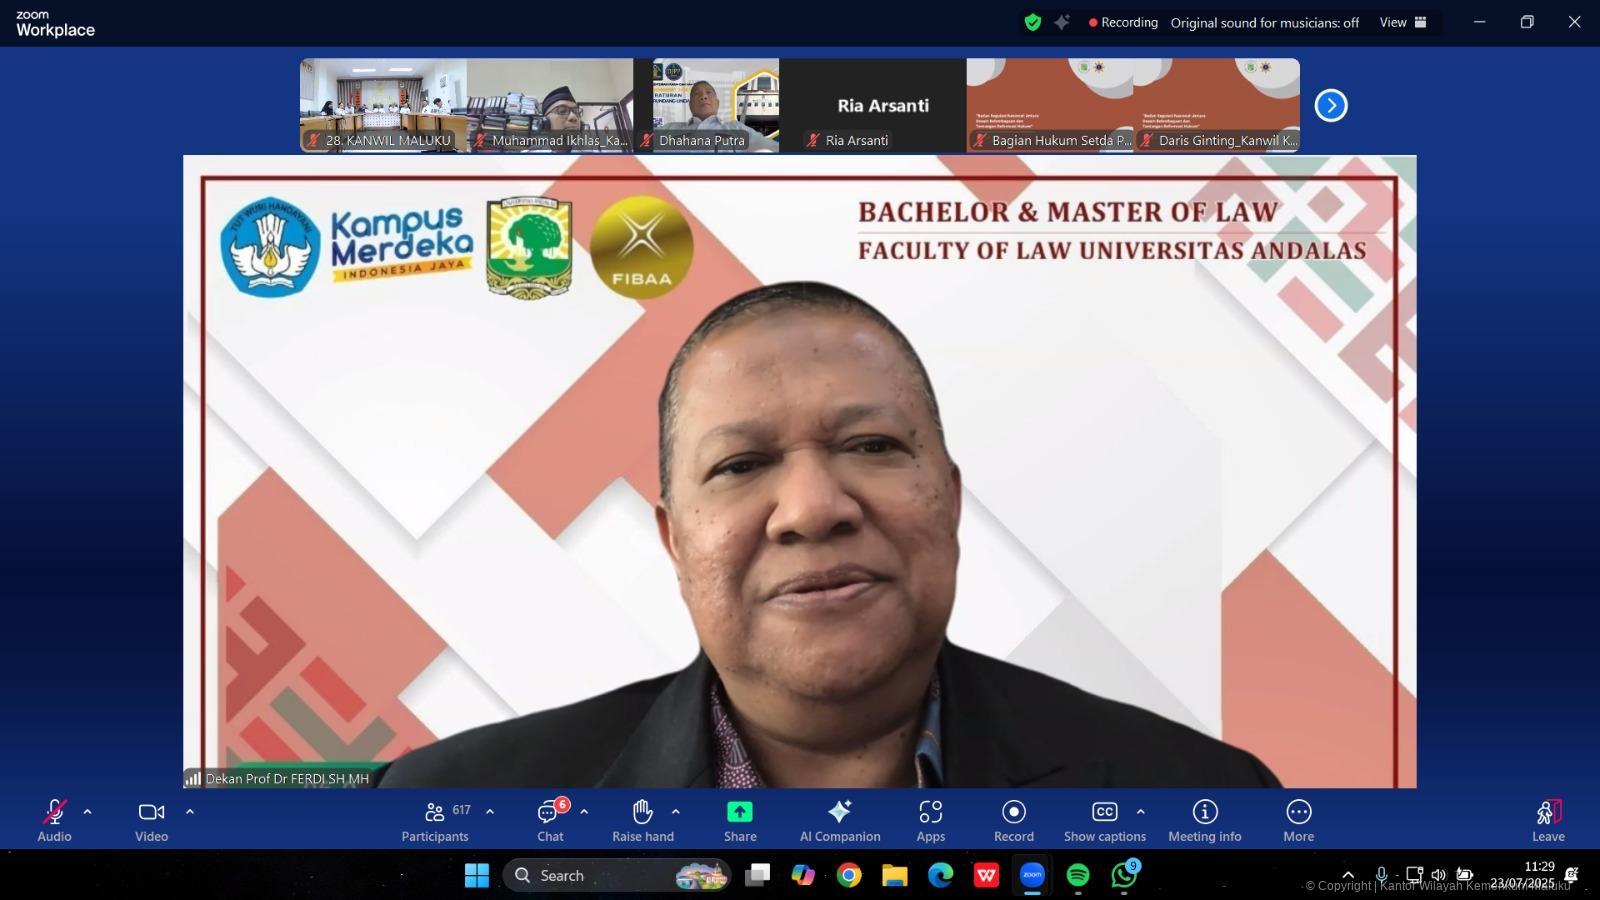1600x900 pixels.
Task: Start recording with Record button
Action: point(1013,820)
